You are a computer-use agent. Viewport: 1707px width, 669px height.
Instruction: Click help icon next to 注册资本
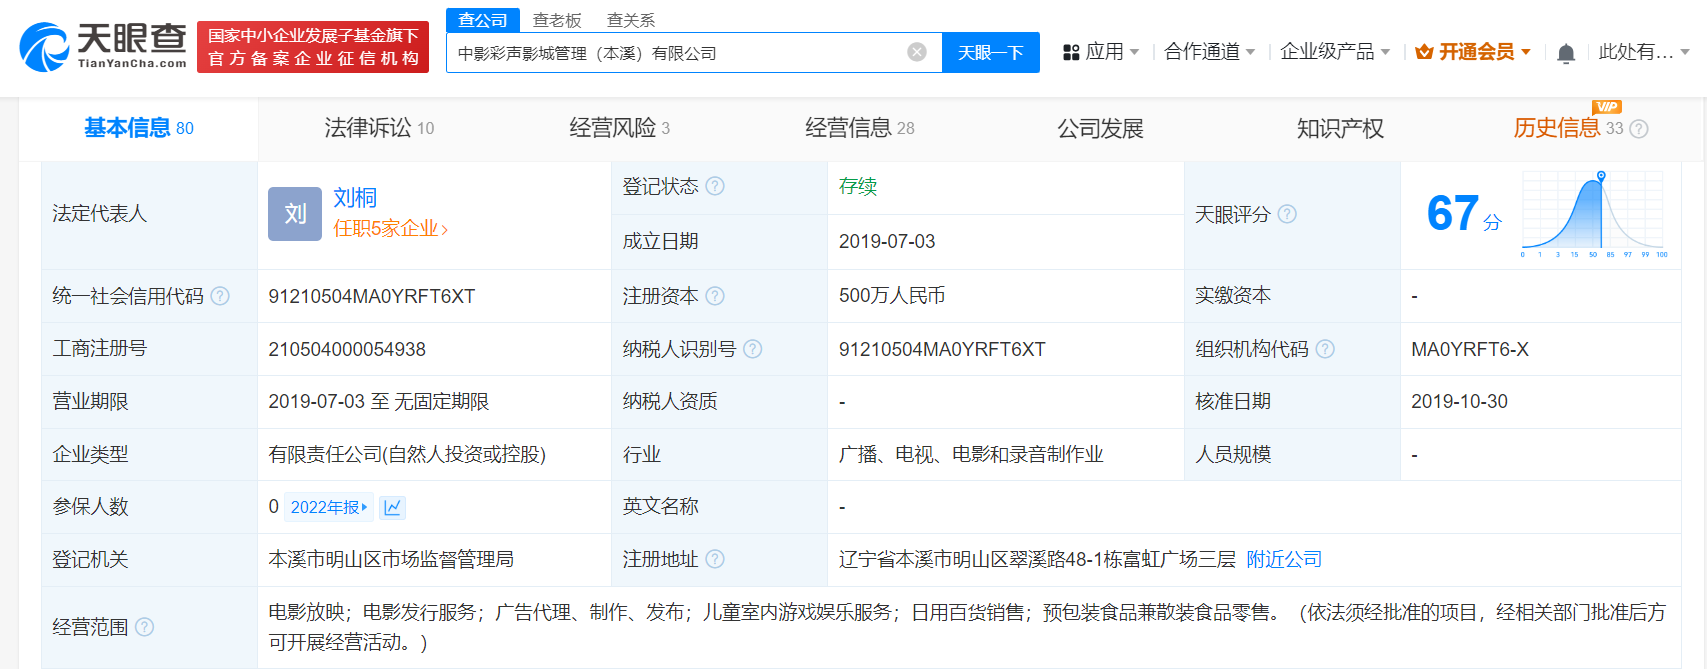tap(715, 296)
